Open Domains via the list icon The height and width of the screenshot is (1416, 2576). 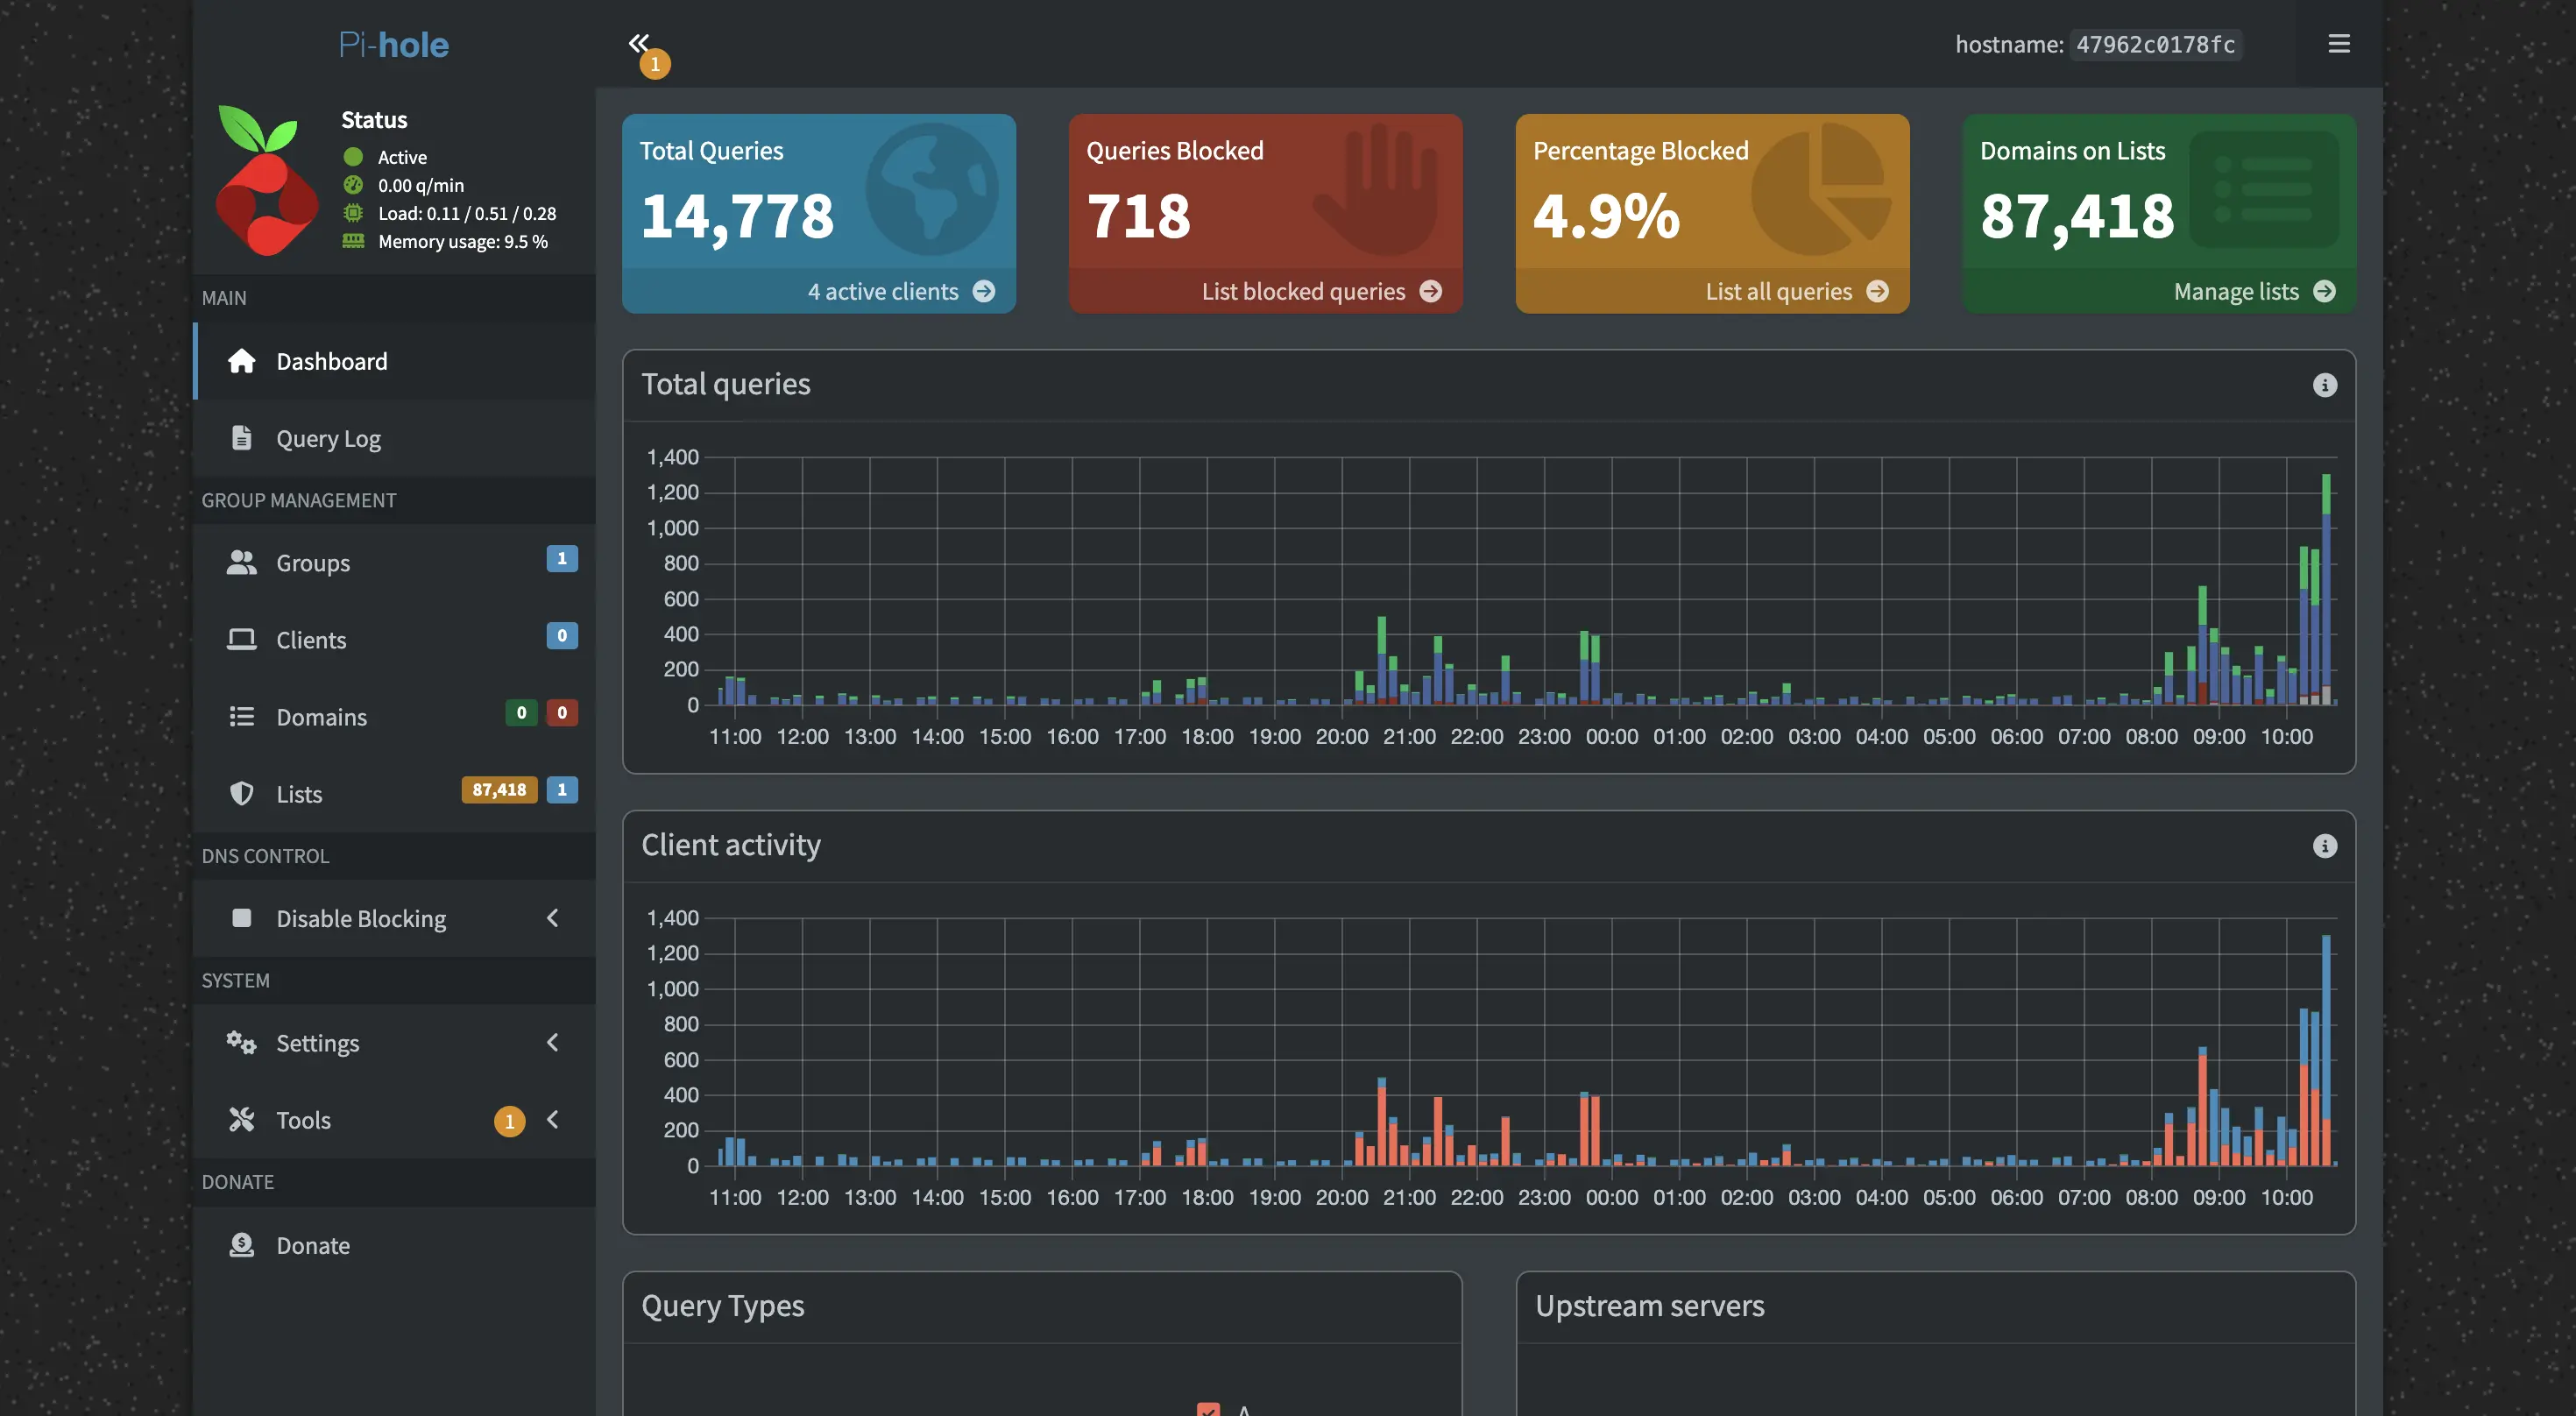click(x=242, y=716)
